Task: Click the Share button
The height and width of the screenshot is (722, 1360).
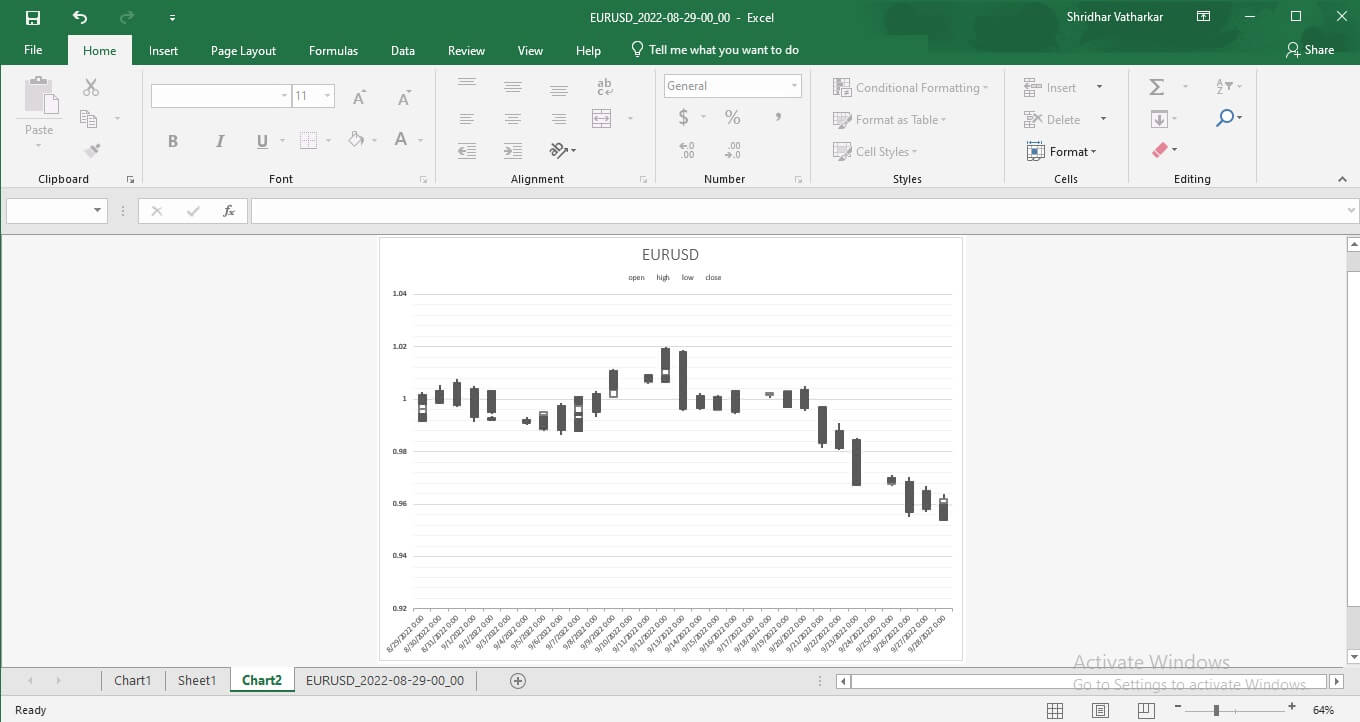Action: (1311, 49)
